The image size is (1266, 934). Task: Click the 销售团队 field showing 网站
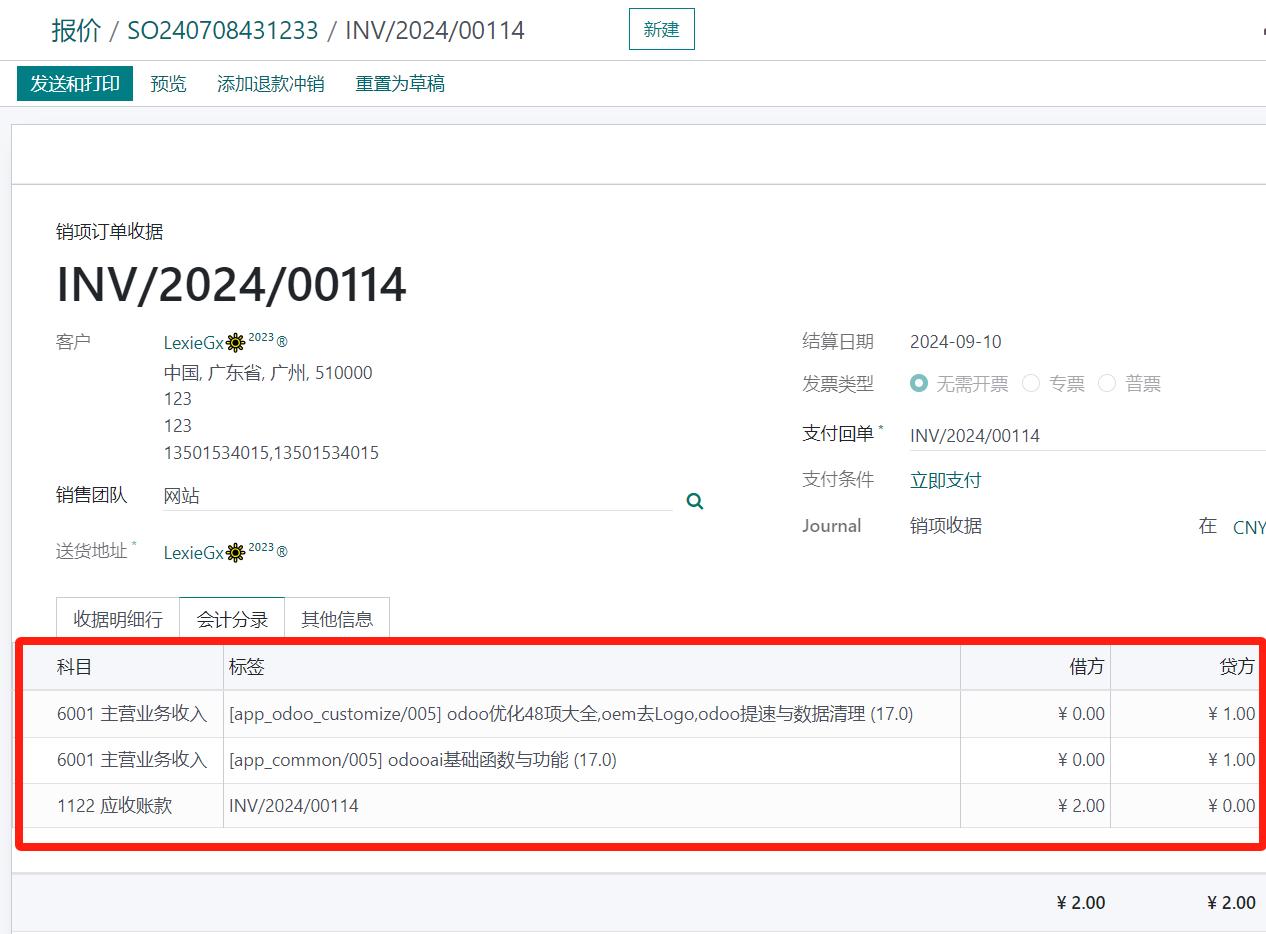(x=417, y=496)
